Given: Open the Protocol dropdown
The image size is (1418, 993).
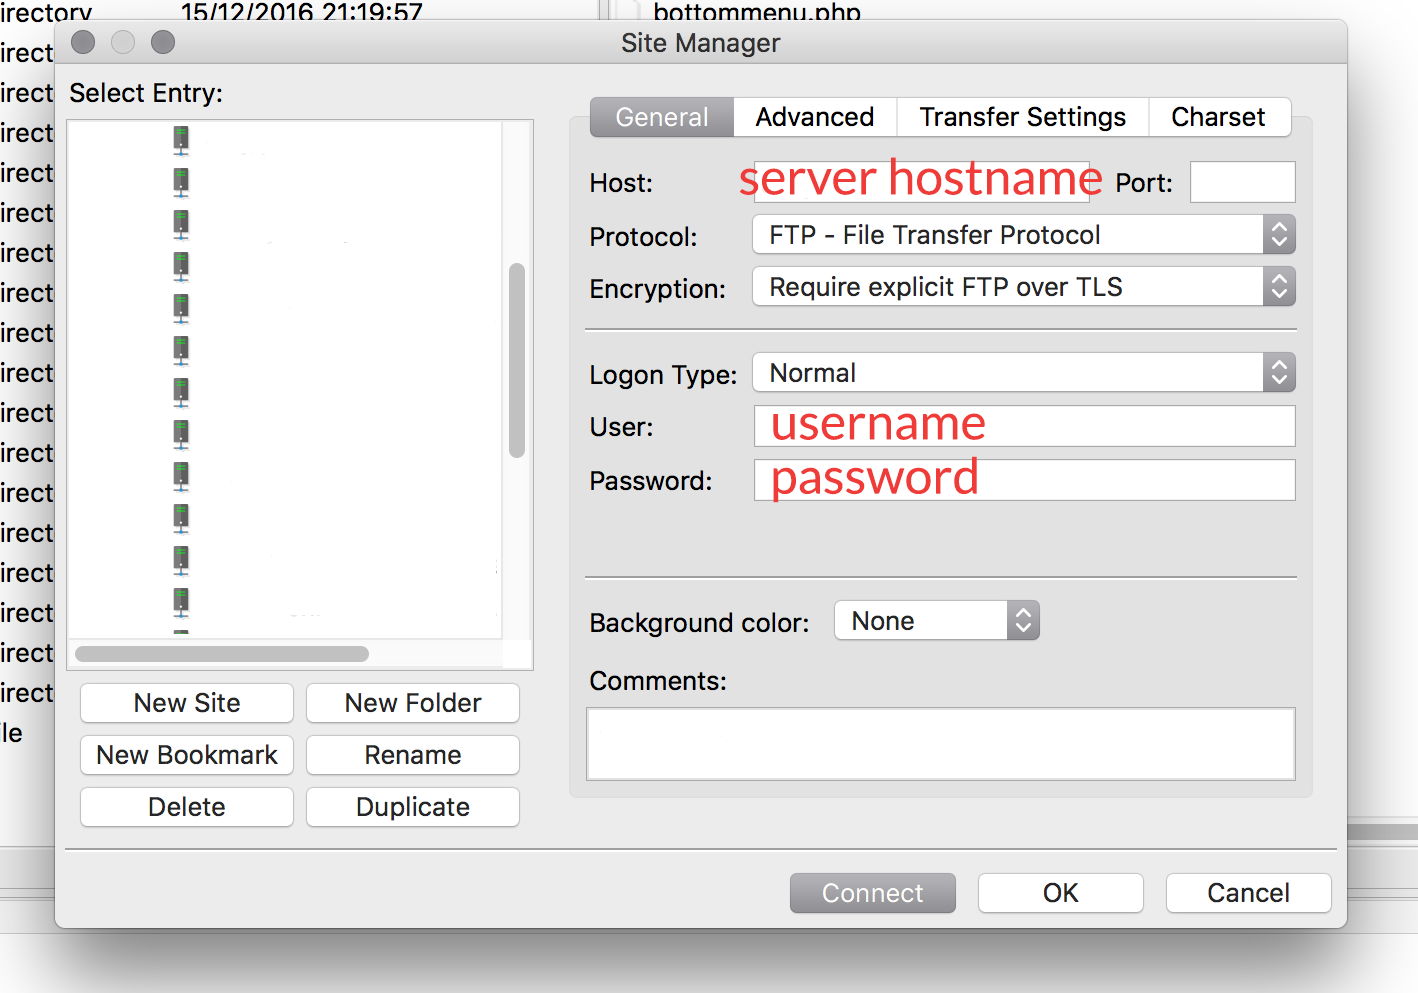Looking at the screenshot, I should click(x=1023, y=235).
